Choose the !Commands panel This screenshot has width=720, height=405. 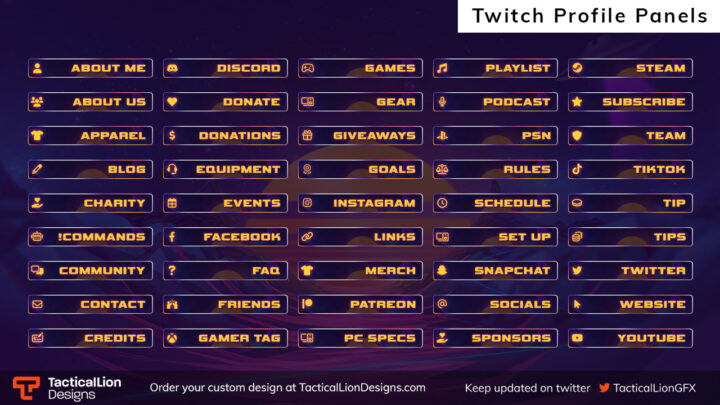tap(90, 237)
